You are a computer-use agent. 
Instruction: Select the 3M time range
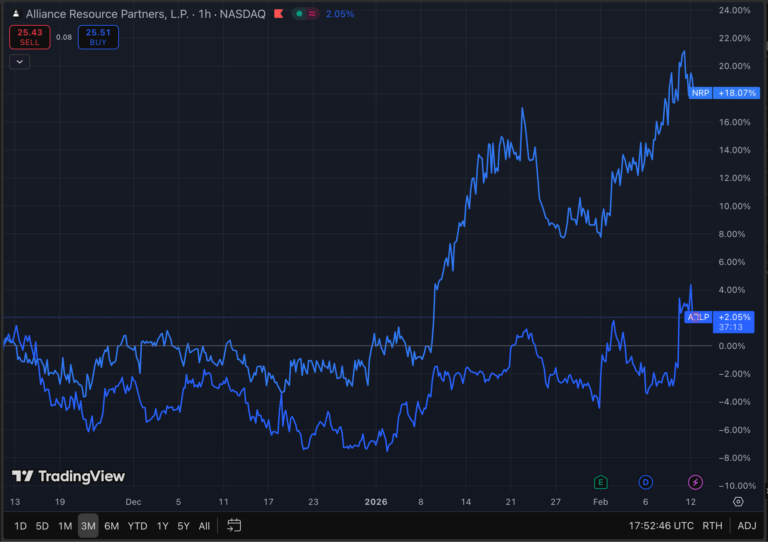[x=88, y=525]
